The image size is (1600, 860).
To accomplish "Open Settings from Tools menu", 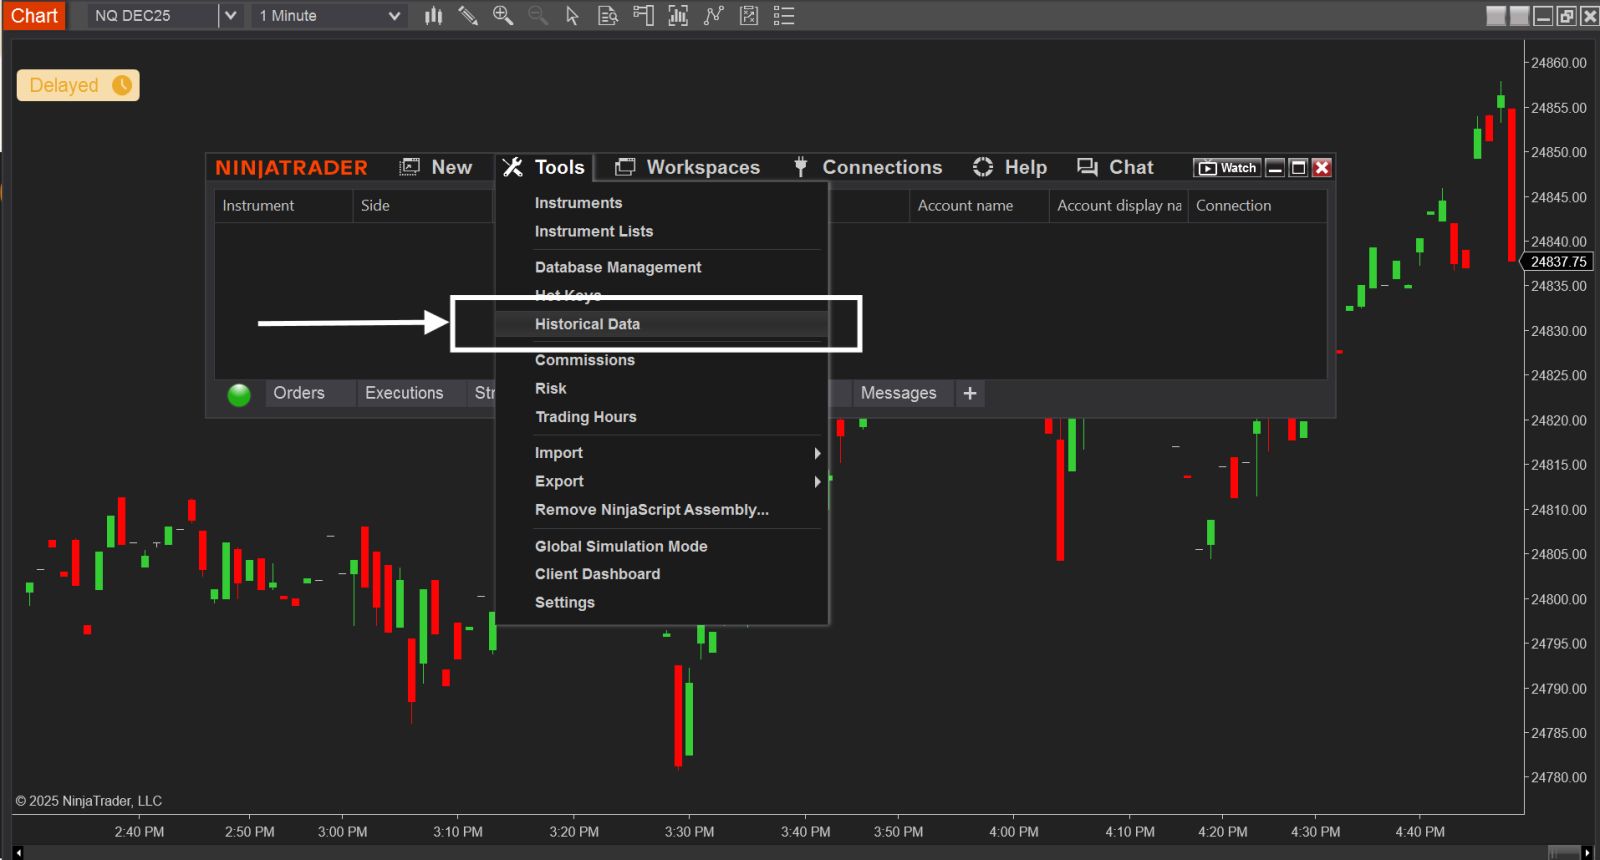I will click(565, 602).
